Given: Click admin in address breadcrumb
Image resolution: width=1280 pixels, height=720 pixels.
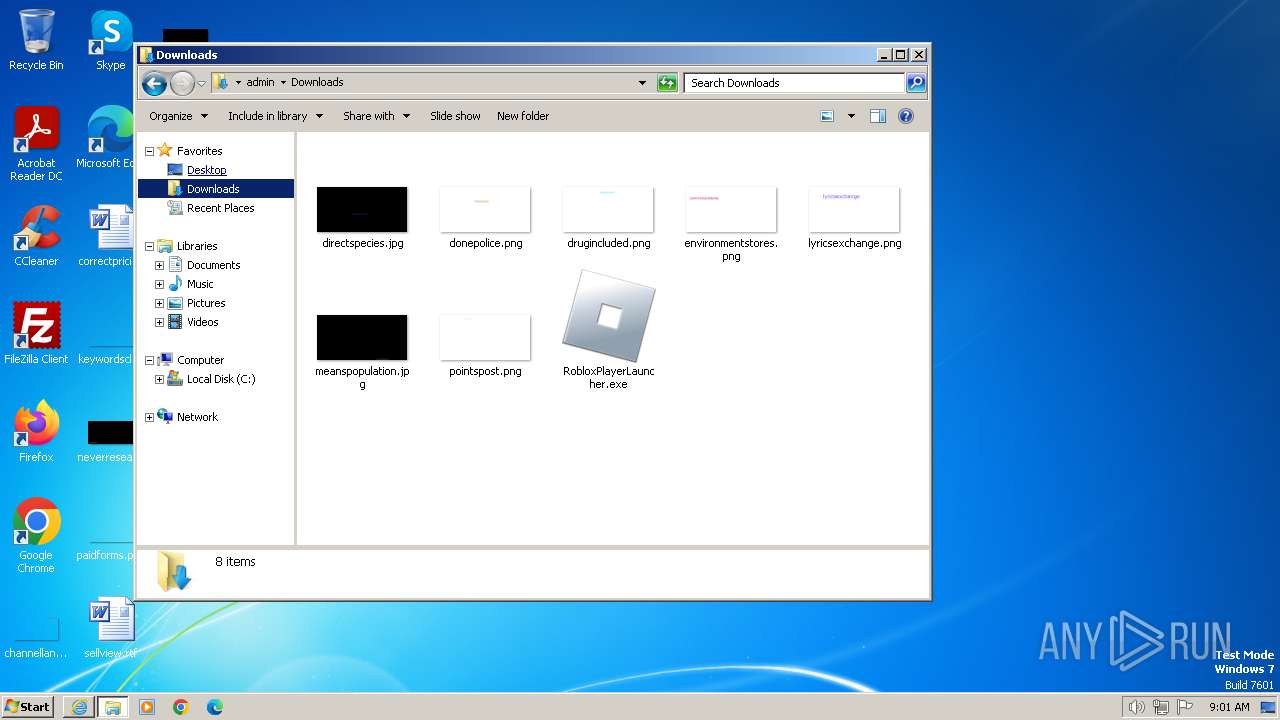Looking at the screenshot, I should (x=260, y=83).
